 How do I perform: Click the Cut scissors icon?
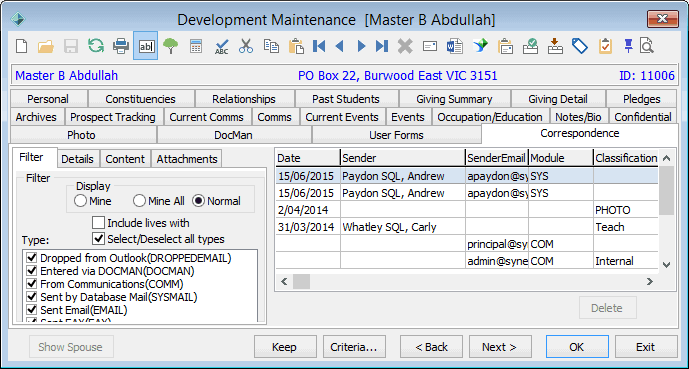[x=246, y=46]
